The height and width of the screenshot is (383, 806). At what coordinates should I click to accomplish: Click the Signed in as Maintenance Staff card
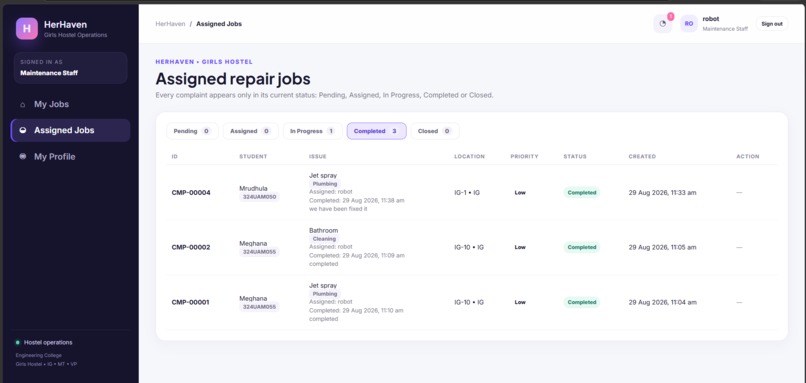tap(70, 68)
